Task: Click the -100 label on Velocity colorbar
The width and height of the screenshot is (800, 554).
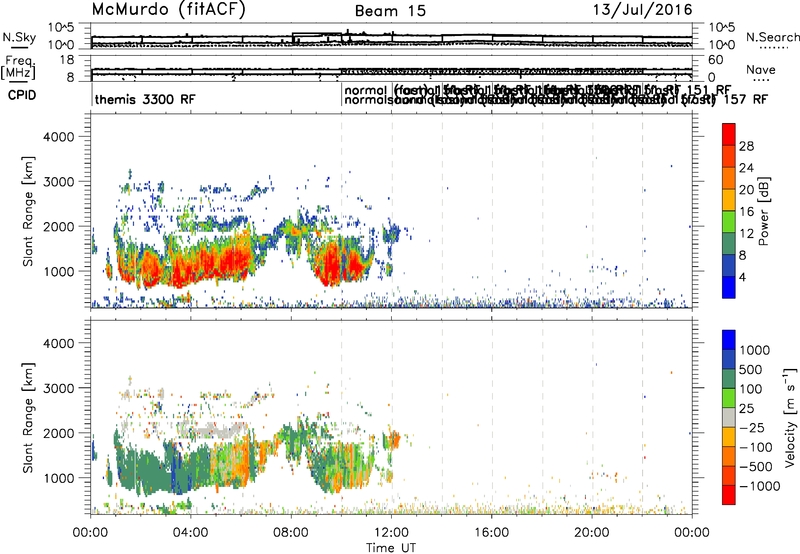Action: [x=755, y=447]
